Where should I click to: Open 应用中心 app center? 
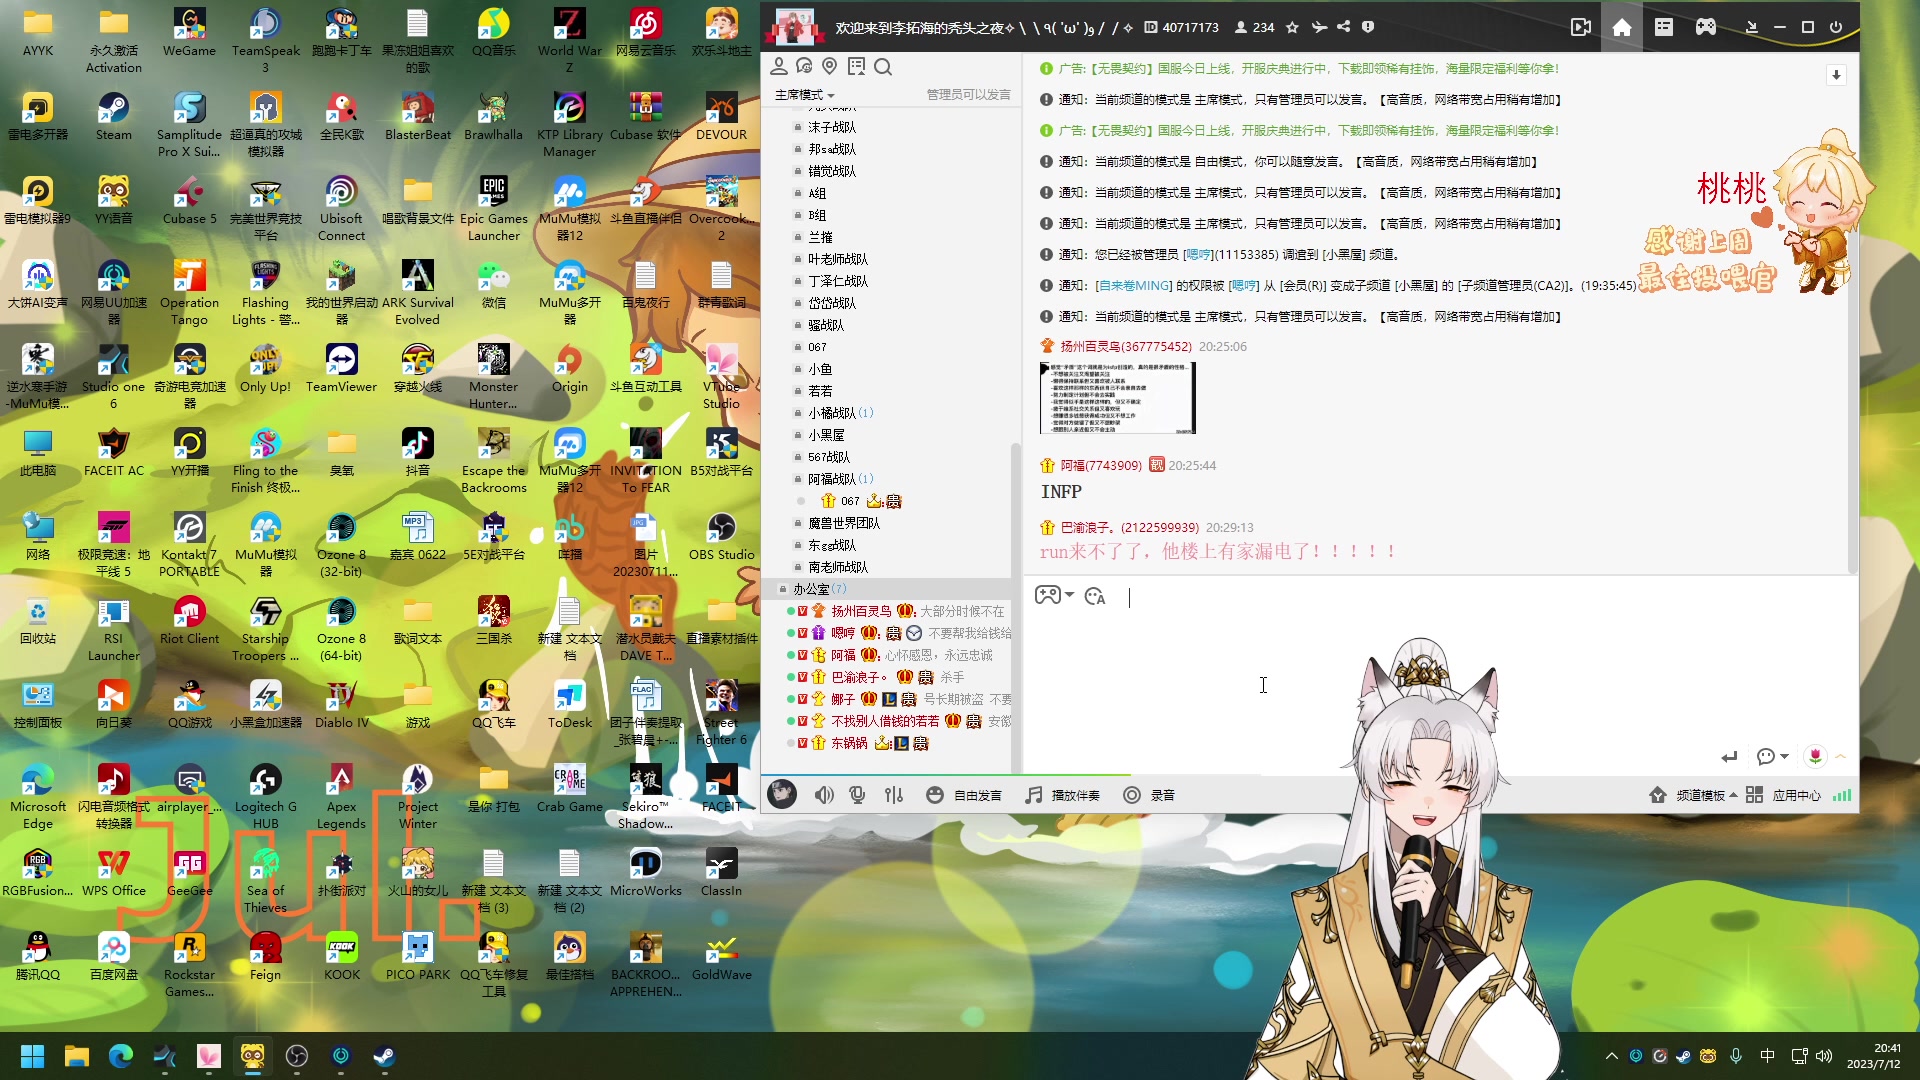(1784, 795)
